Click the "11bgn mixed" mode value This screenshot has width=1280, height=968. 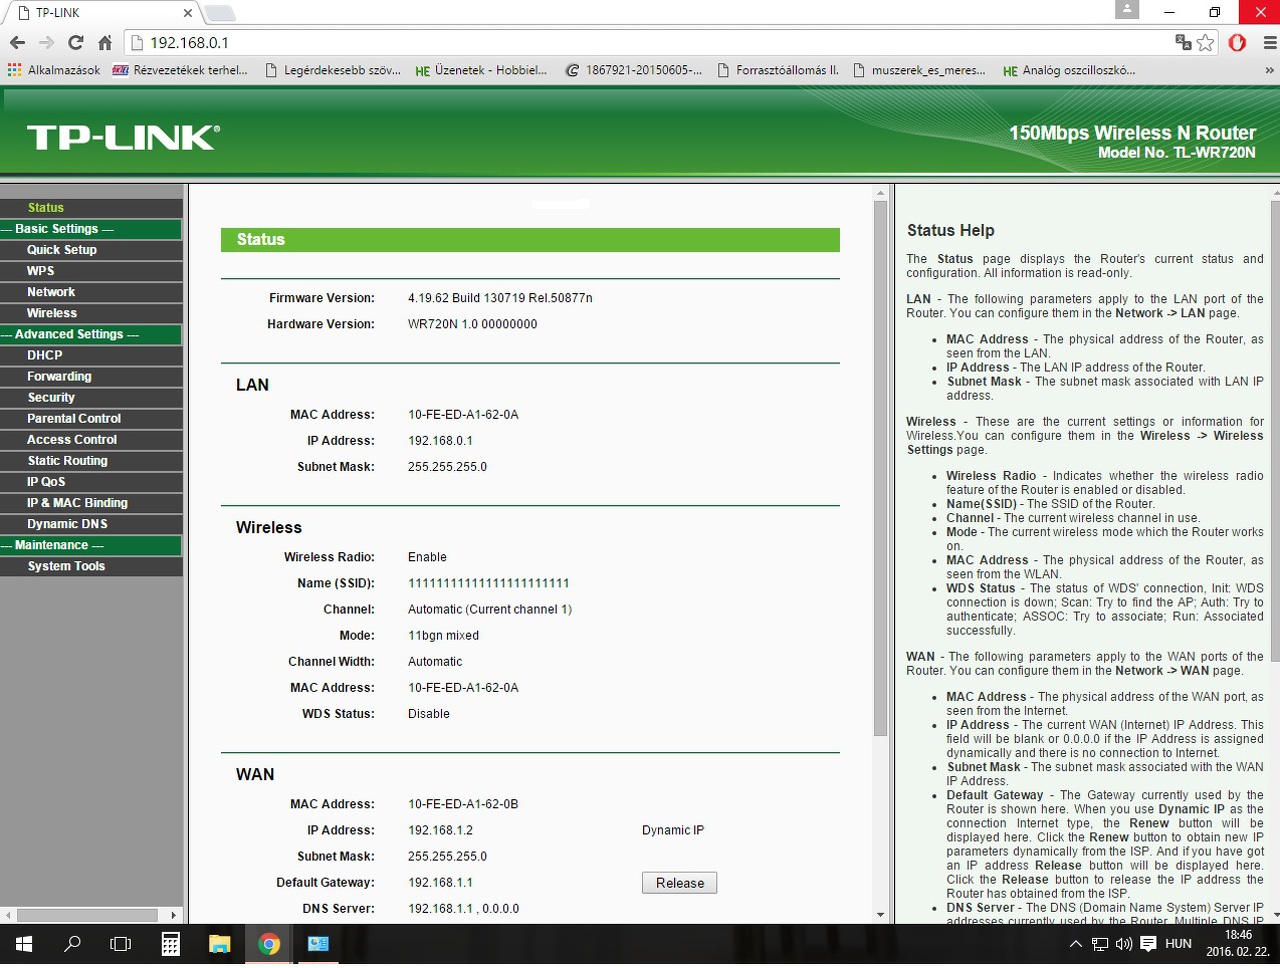pyautogui.click(x=443, y=636)
